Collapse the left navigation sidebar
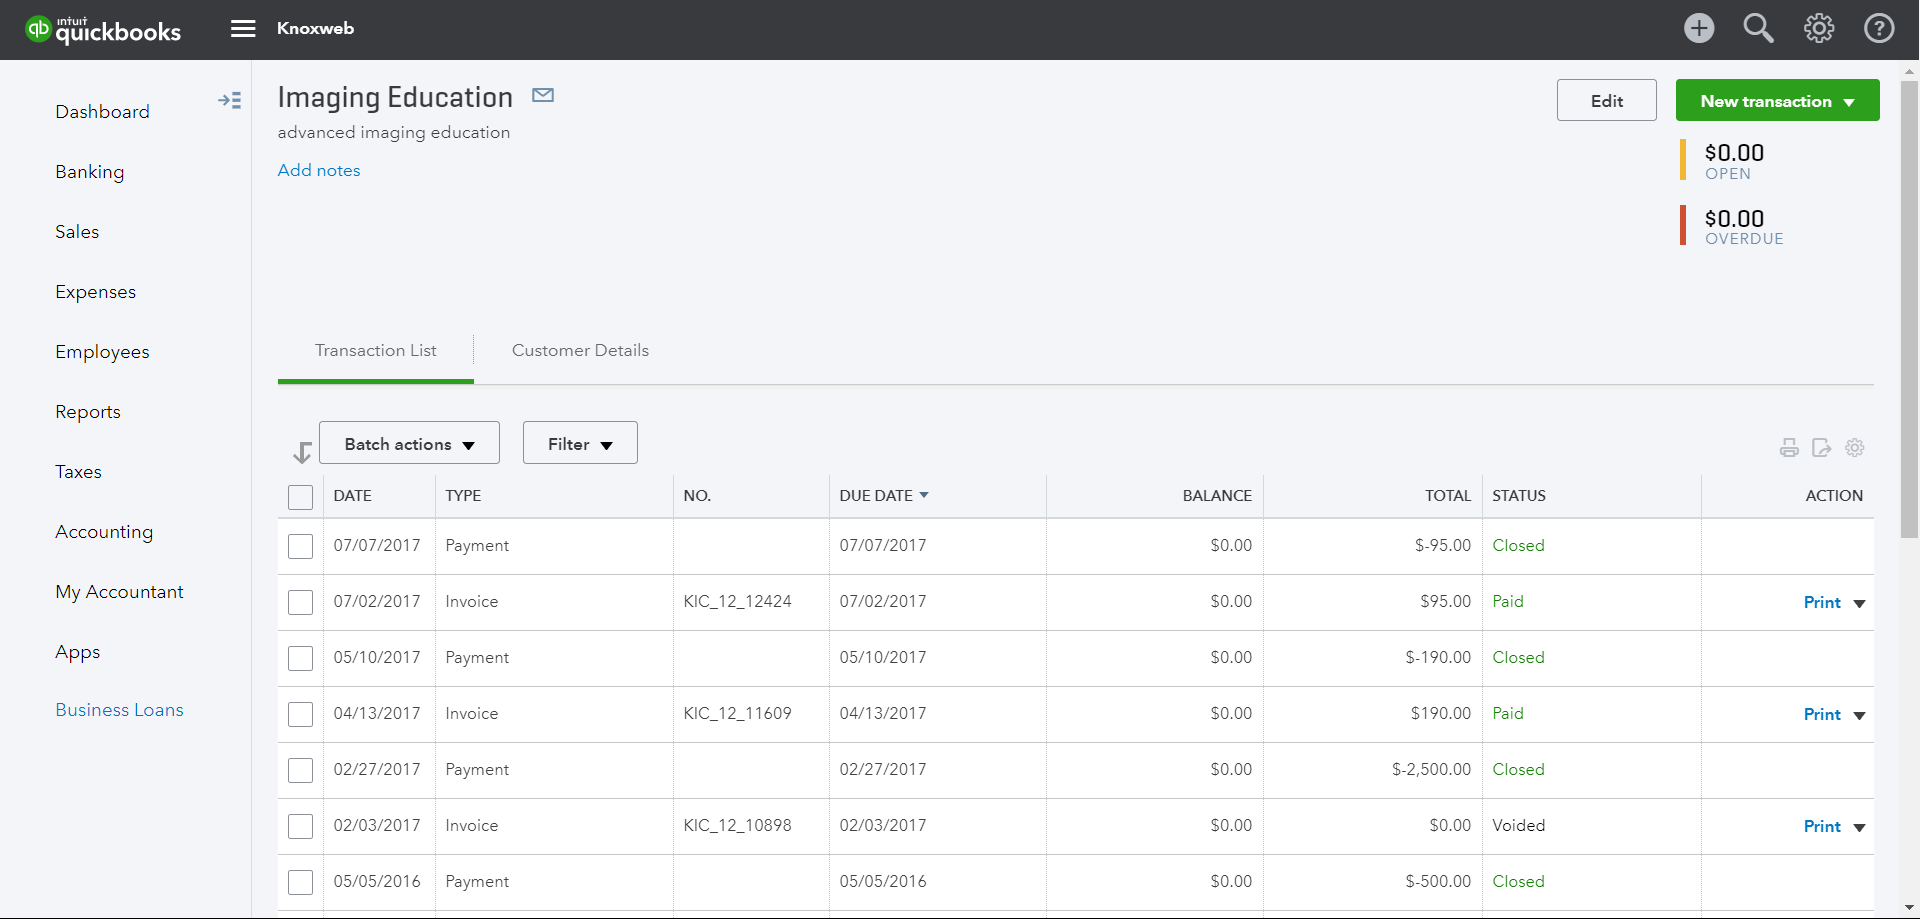The width and height of the screenshot is (1920, 919). (x=229, y=100)
